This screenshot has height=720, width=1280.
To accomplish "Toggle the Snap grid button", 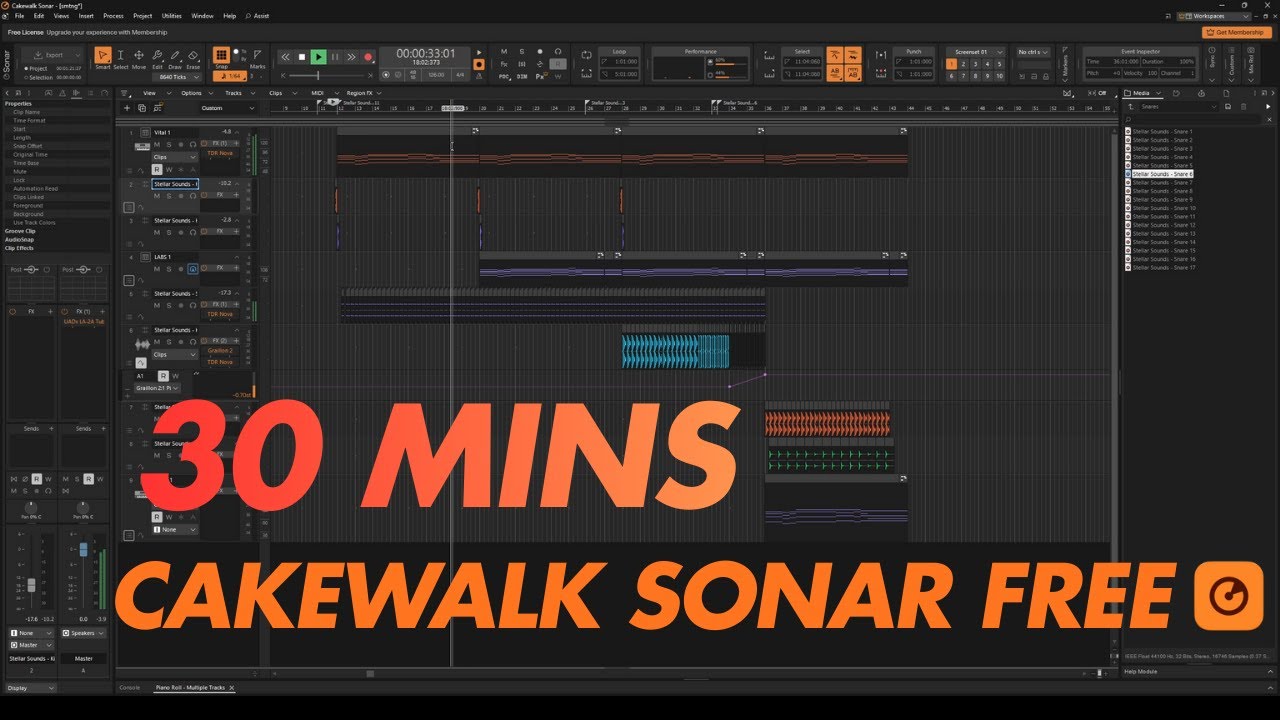I will click(x=221, y=55).
